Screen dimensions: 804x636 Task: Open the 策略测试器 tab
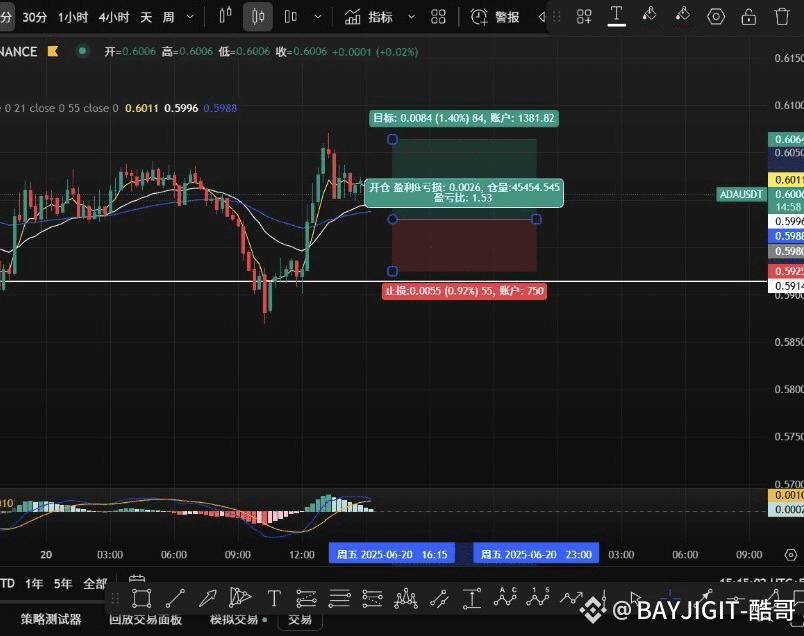pyautogui.click(x=51, y=620)
